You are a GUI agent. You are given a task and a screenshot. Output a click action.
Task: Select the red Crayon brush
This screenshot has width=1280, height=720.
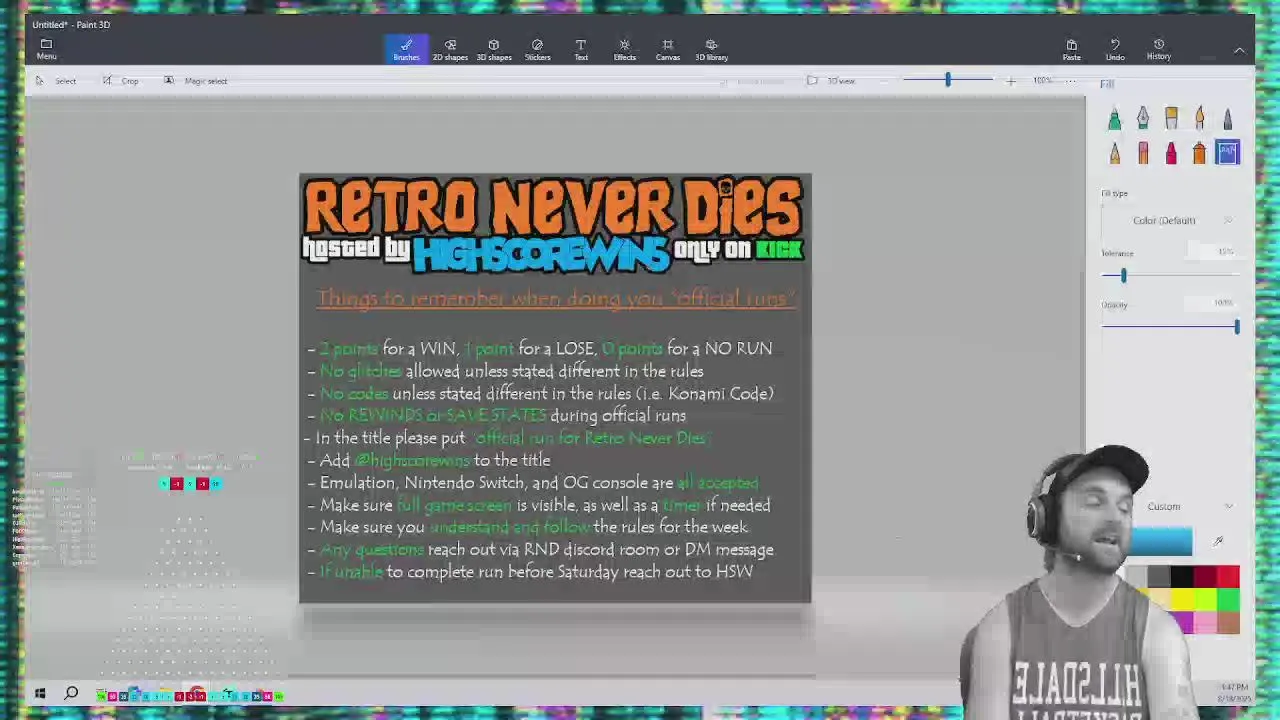click(x=1171, y=153)
